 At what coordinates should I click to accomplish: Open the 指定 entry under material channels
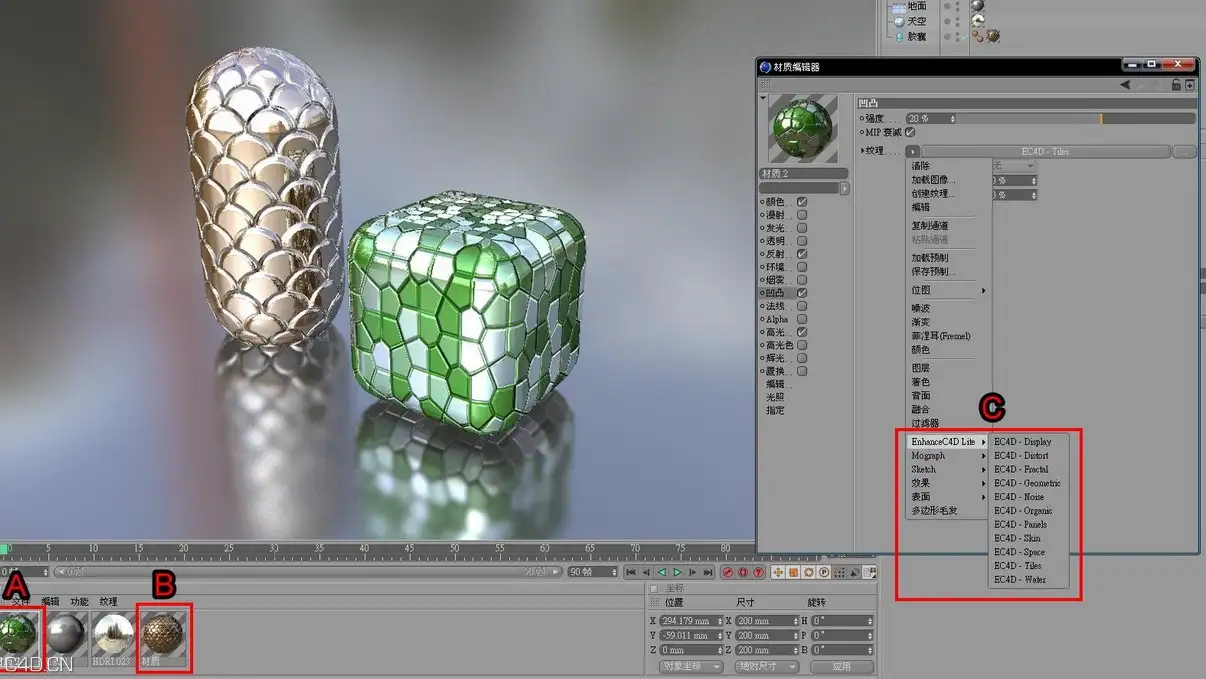pos(776,410)
